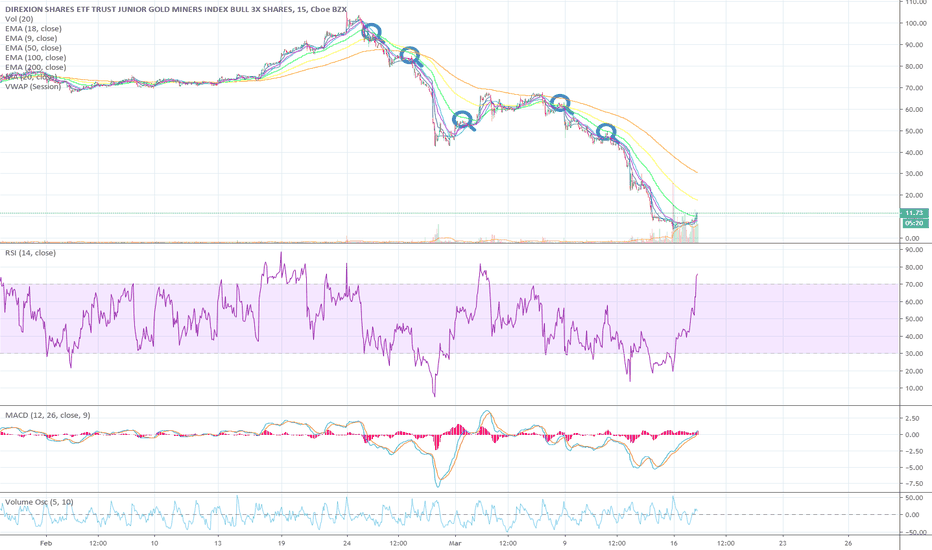
Task: Select the Vol (20) indicator label
Action: 19,19
